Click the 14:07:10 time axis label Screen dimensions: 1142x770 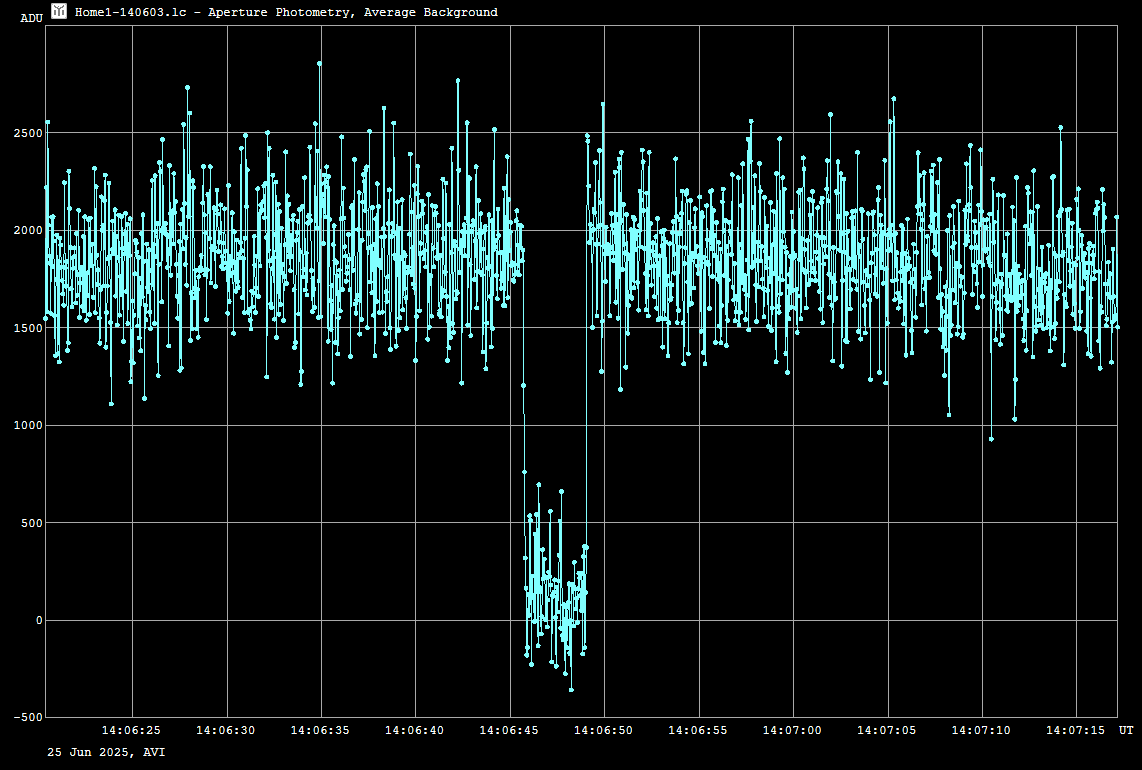point(981,730)
